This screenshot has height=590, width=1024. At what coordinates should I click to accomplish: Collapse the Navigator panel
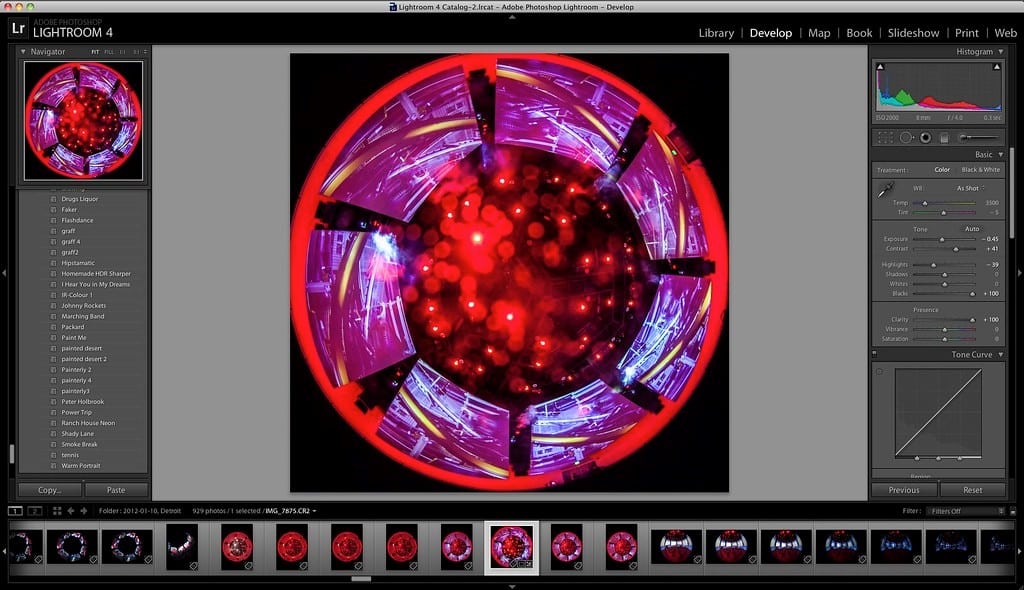coord(23,52)
